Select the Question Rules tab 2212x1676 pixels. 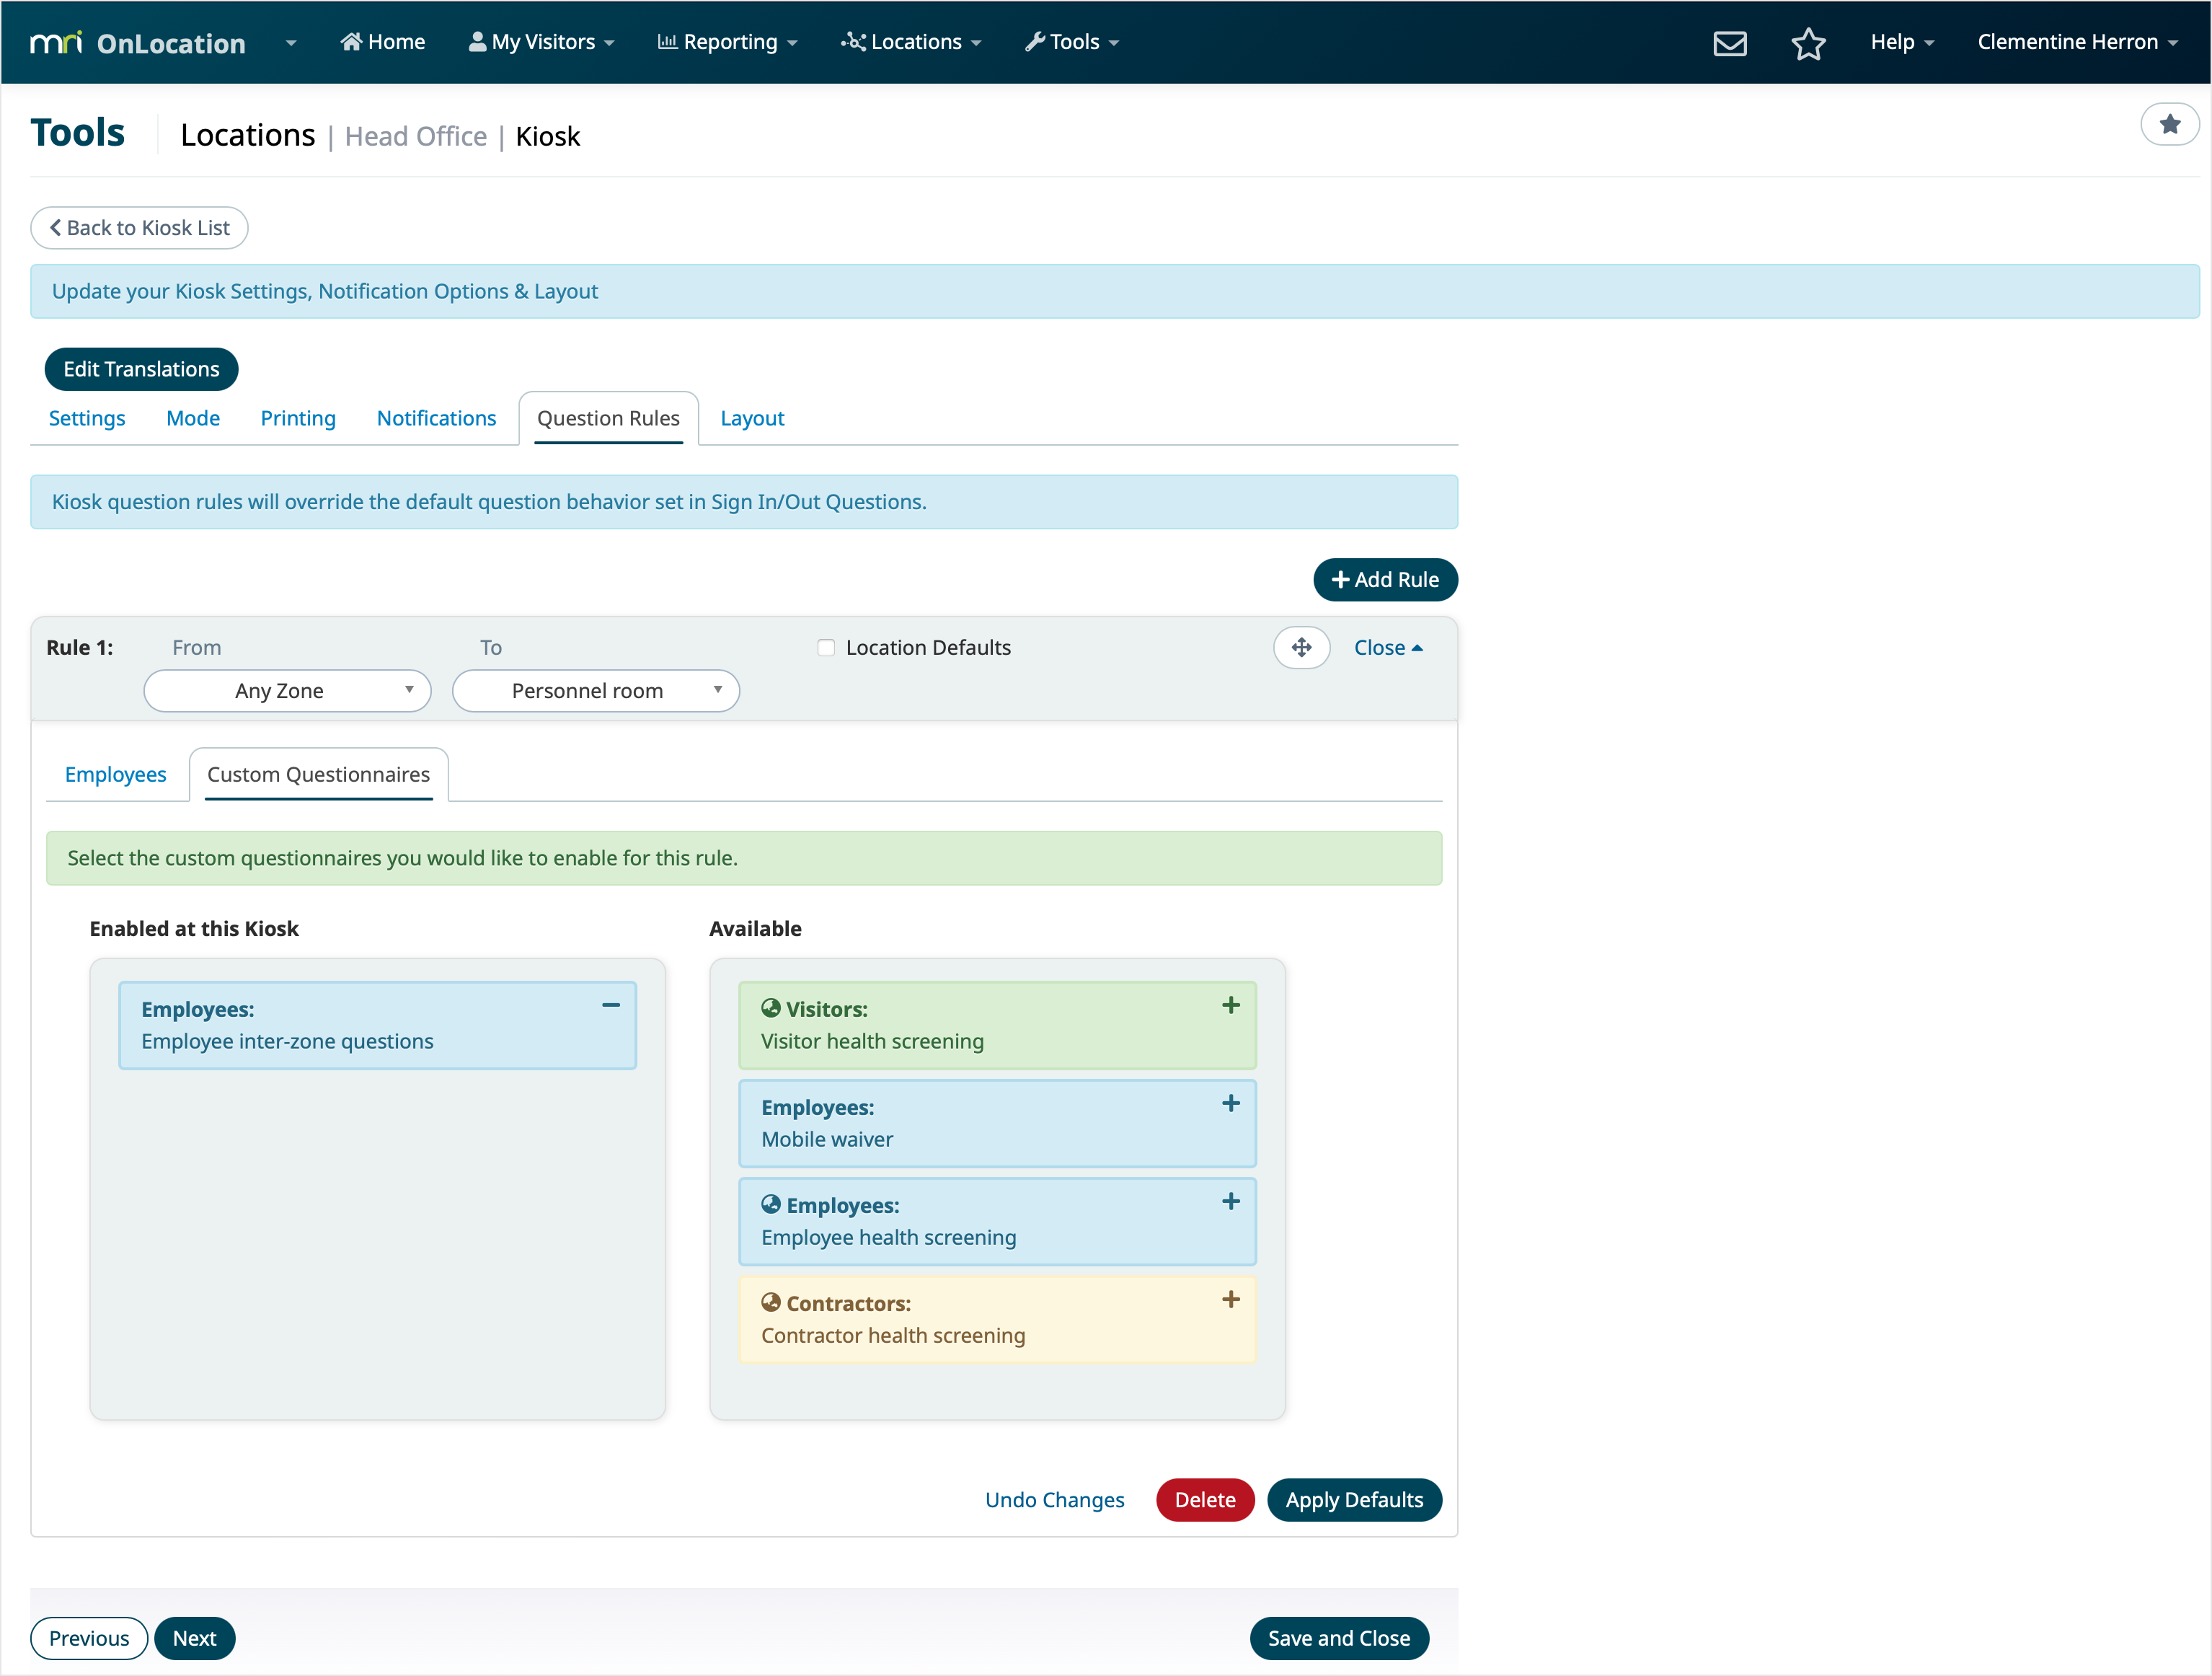608,418
